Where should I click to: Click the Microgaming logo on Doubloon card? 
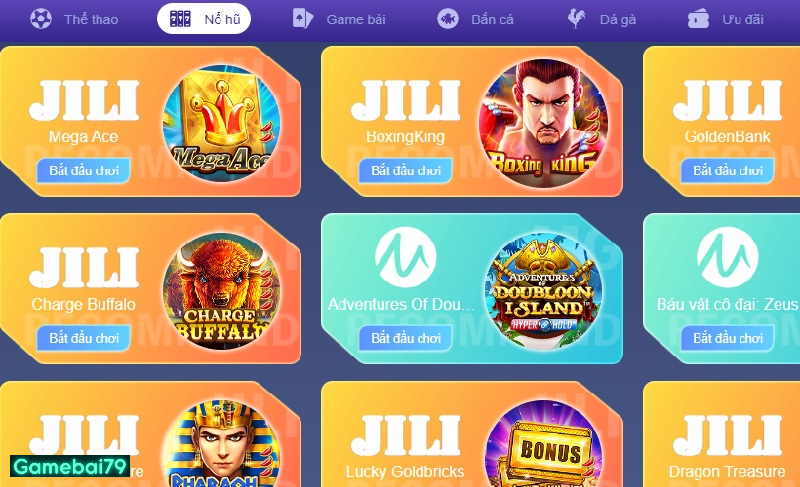[406, 257]
